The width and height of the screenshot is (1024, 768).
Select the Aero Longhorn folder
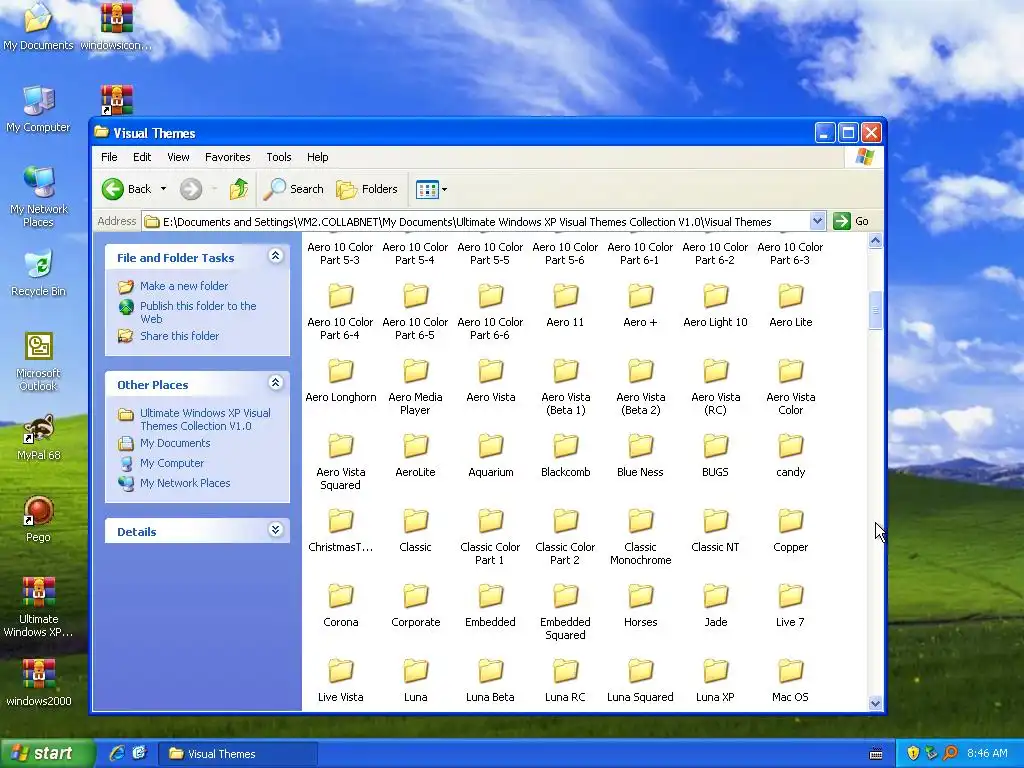[x=341, y=381]
